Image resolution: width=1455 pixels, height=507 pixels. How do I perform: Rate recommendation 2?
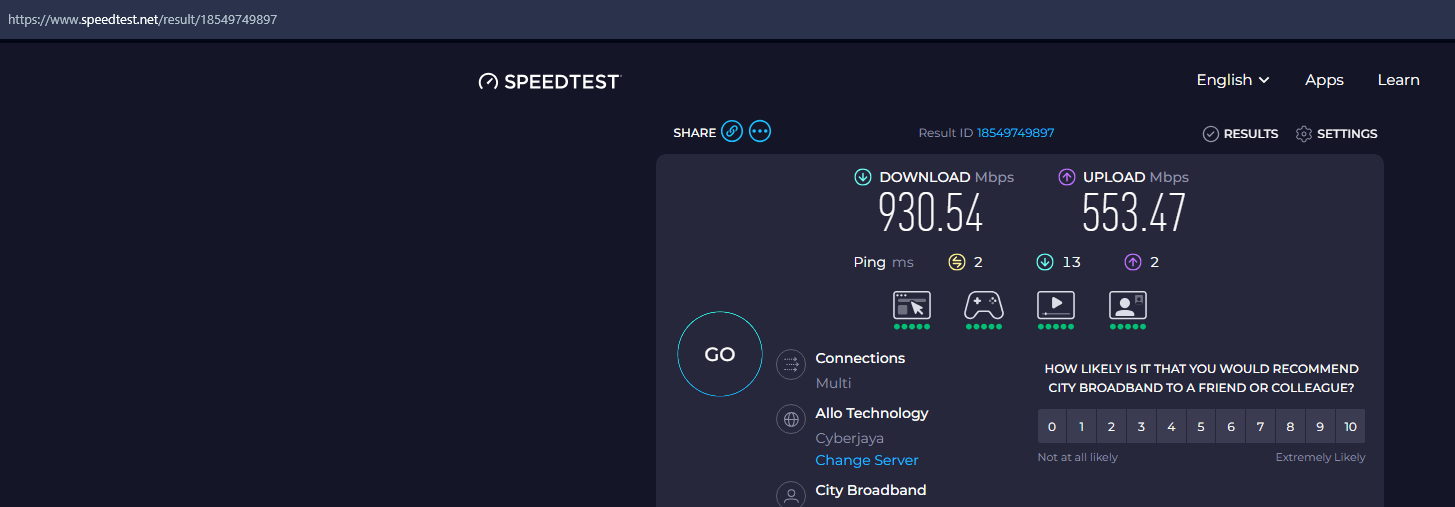point(1111,426)
